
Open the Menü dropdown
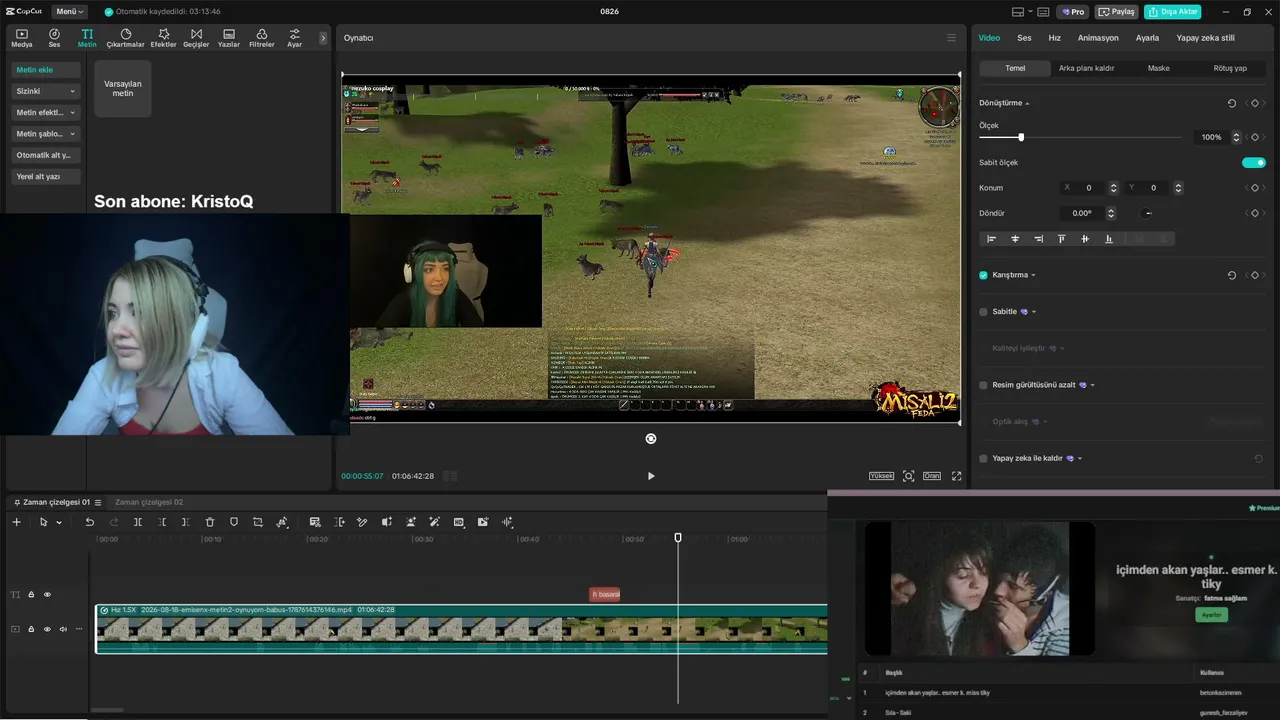69,12
